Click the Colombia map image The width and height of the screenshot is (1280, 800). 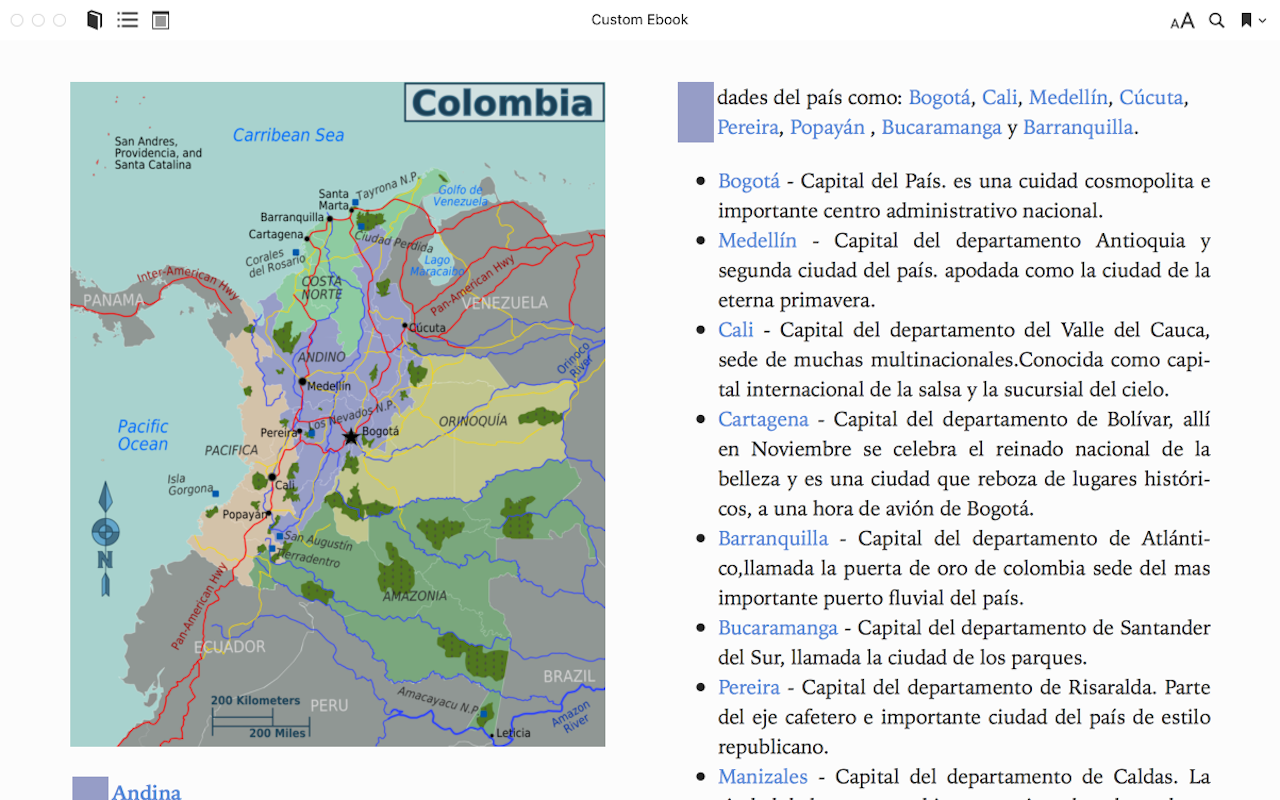pyautogui.click(x=337, y=414)
